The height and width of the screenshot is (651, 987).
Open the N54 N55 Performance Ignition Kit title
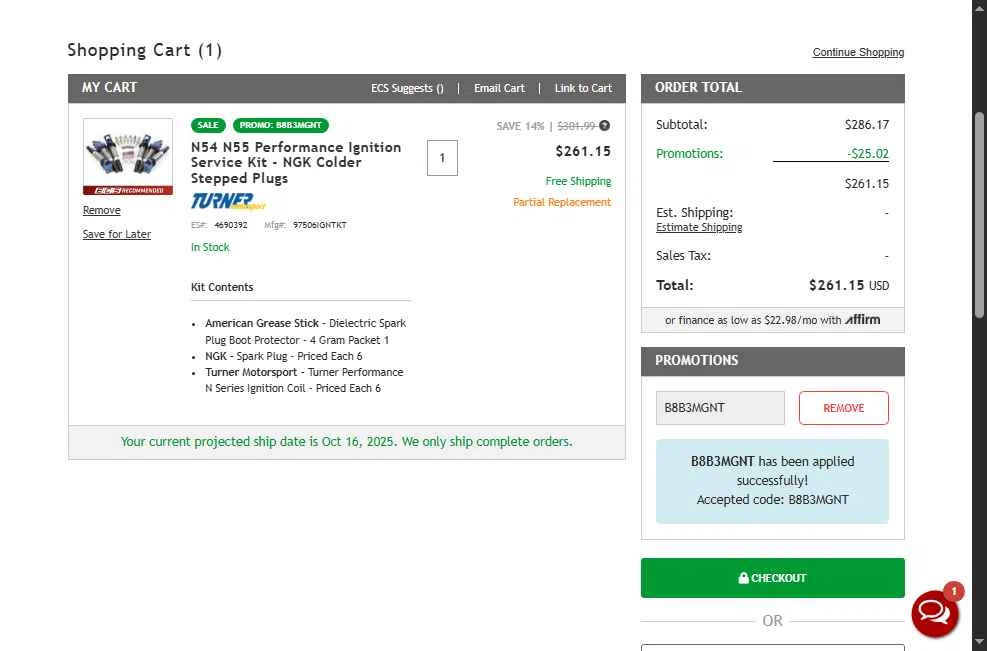296,162
